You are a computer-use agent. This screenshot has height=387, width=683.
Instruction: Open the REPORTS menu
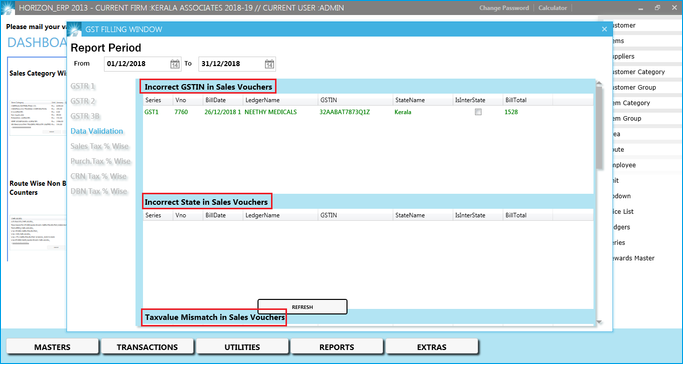click(337, 347)
